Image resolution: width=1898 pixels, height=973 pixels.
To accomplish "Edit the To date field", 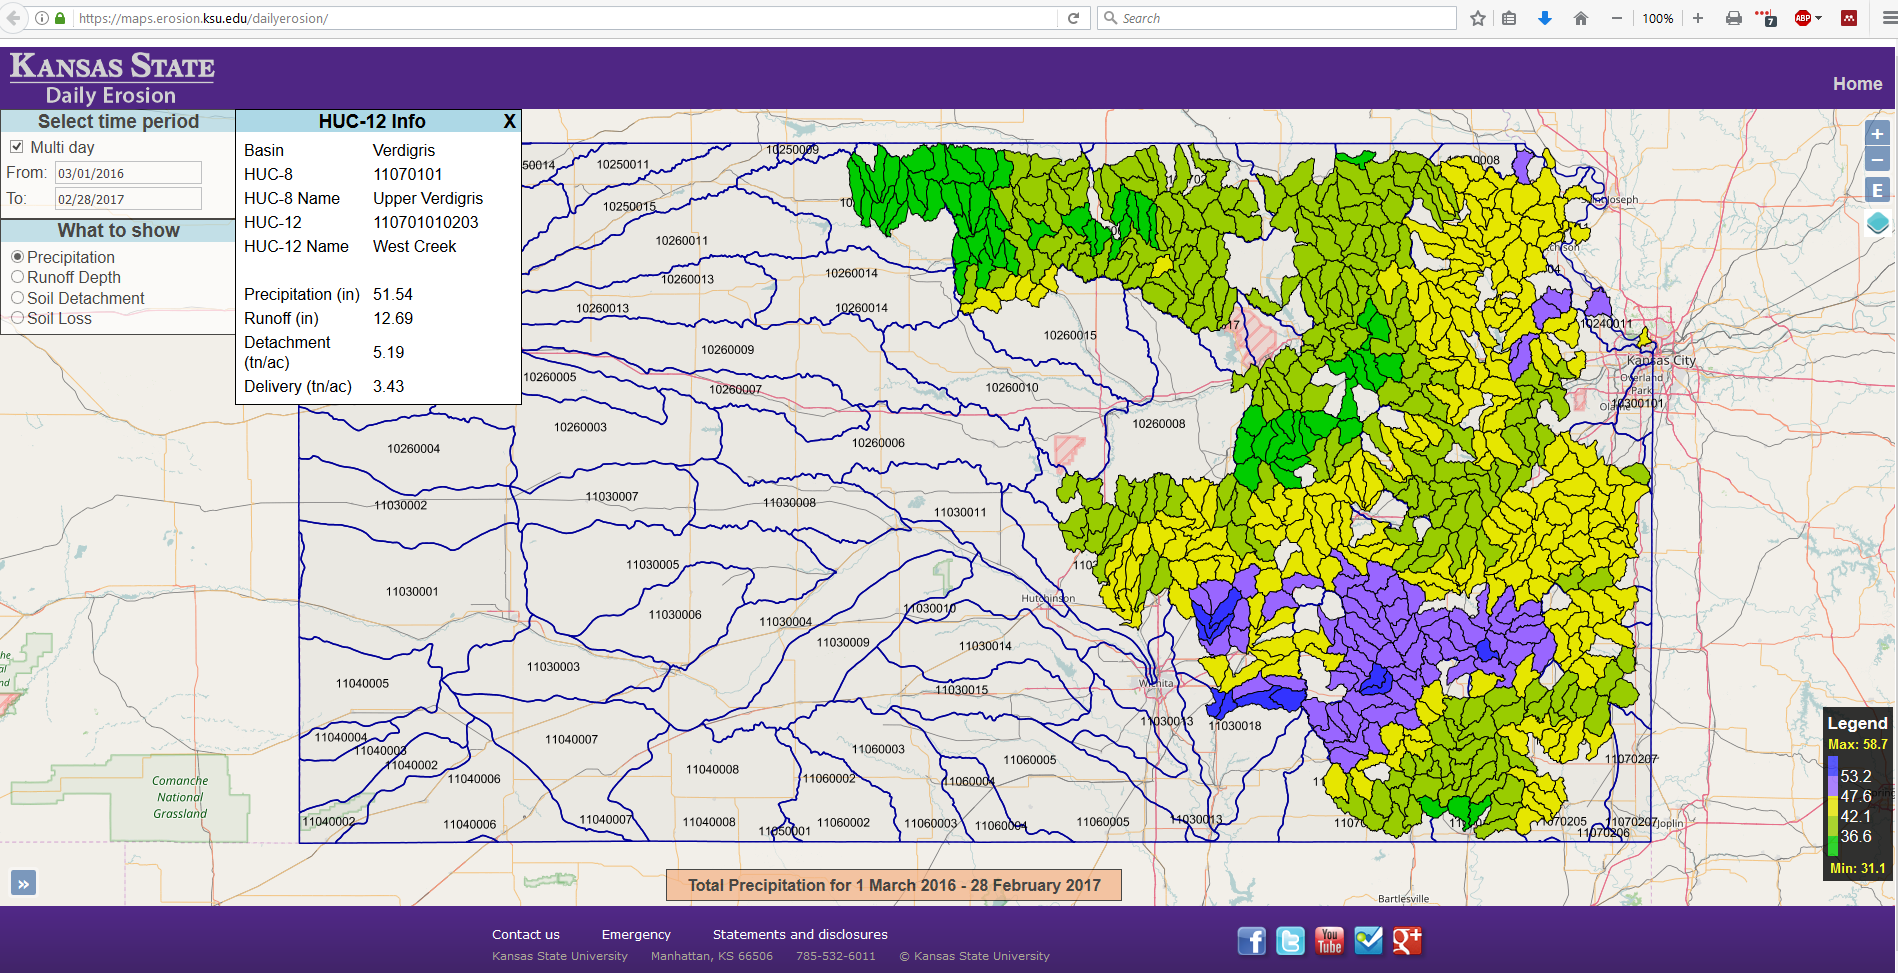I will [x=128, y=199].
